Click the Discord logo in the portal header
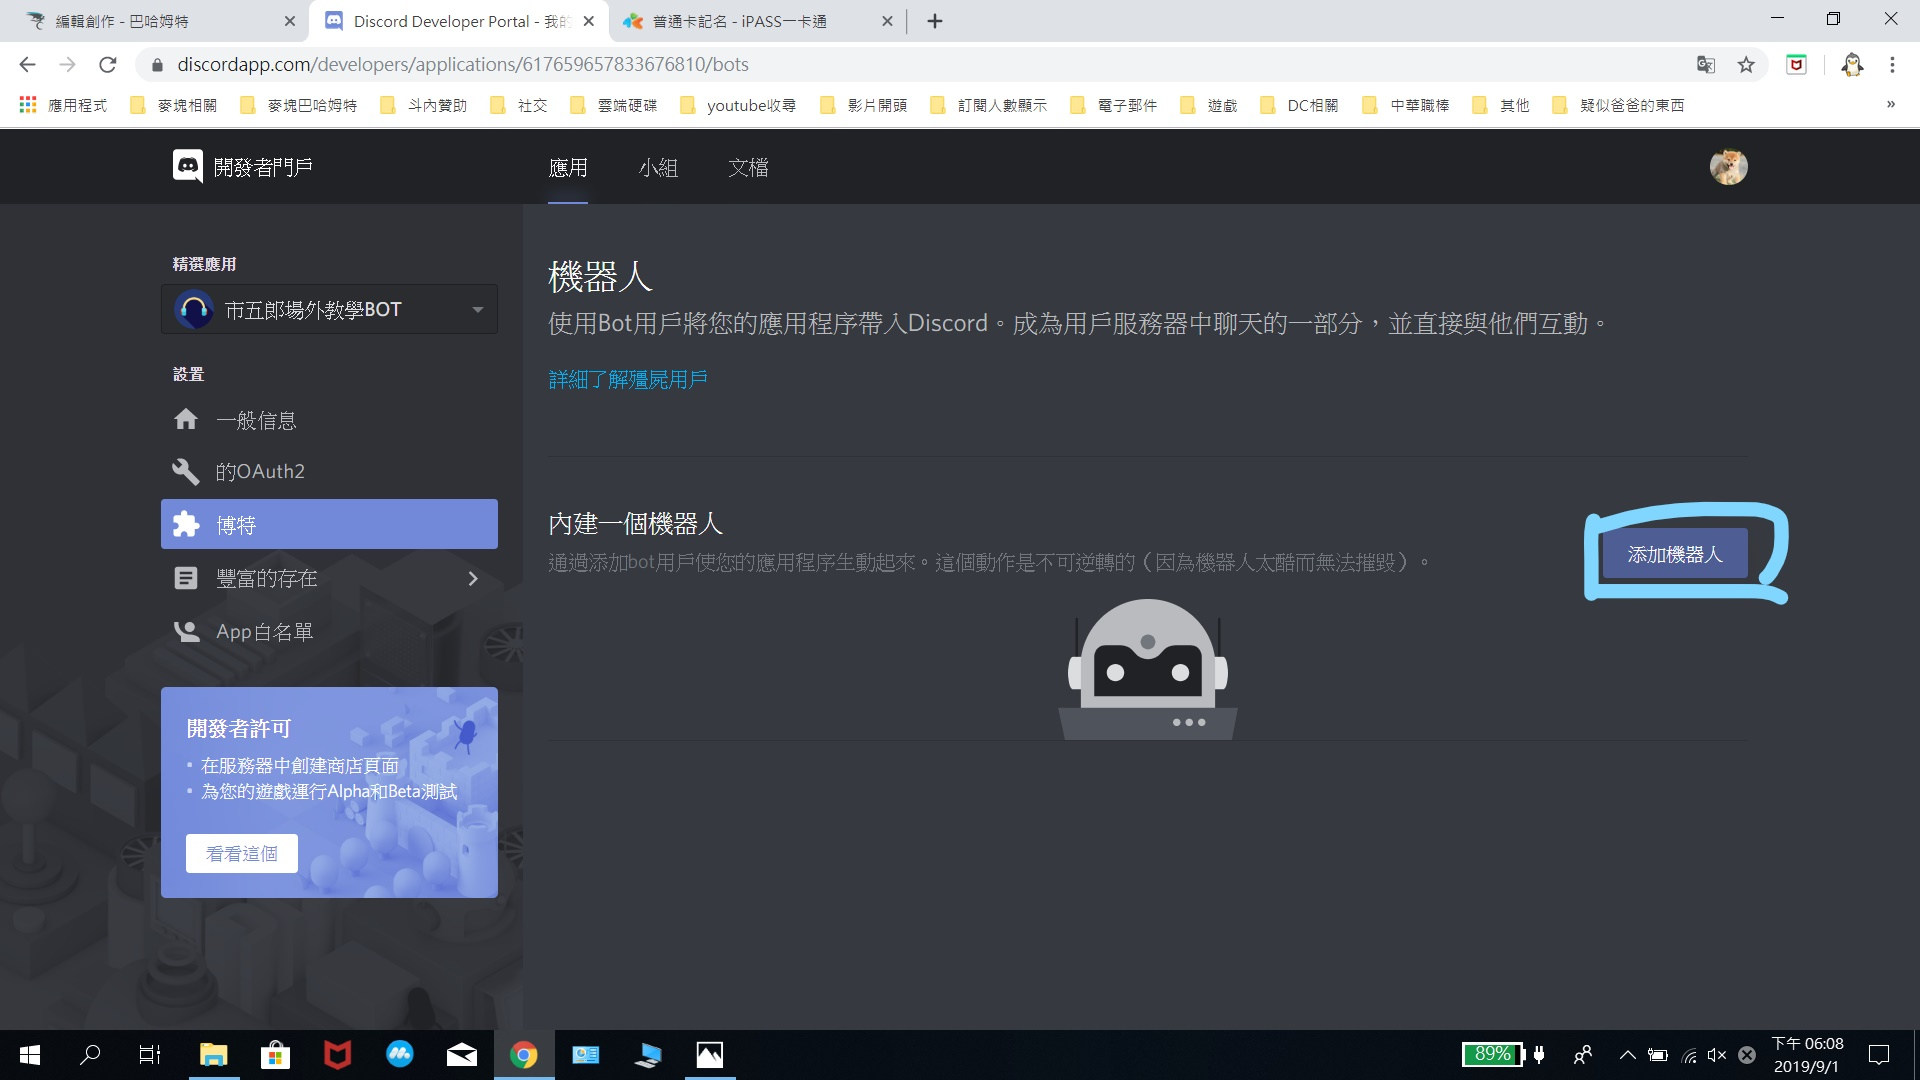This screenshot has width=1920, height=1080. point(188,166)
